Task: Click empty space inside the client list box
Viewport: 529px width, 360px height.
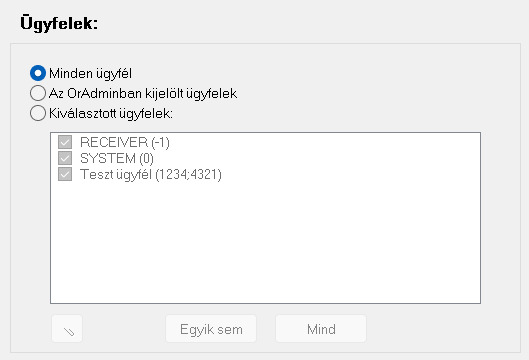Action: (266, 243)
